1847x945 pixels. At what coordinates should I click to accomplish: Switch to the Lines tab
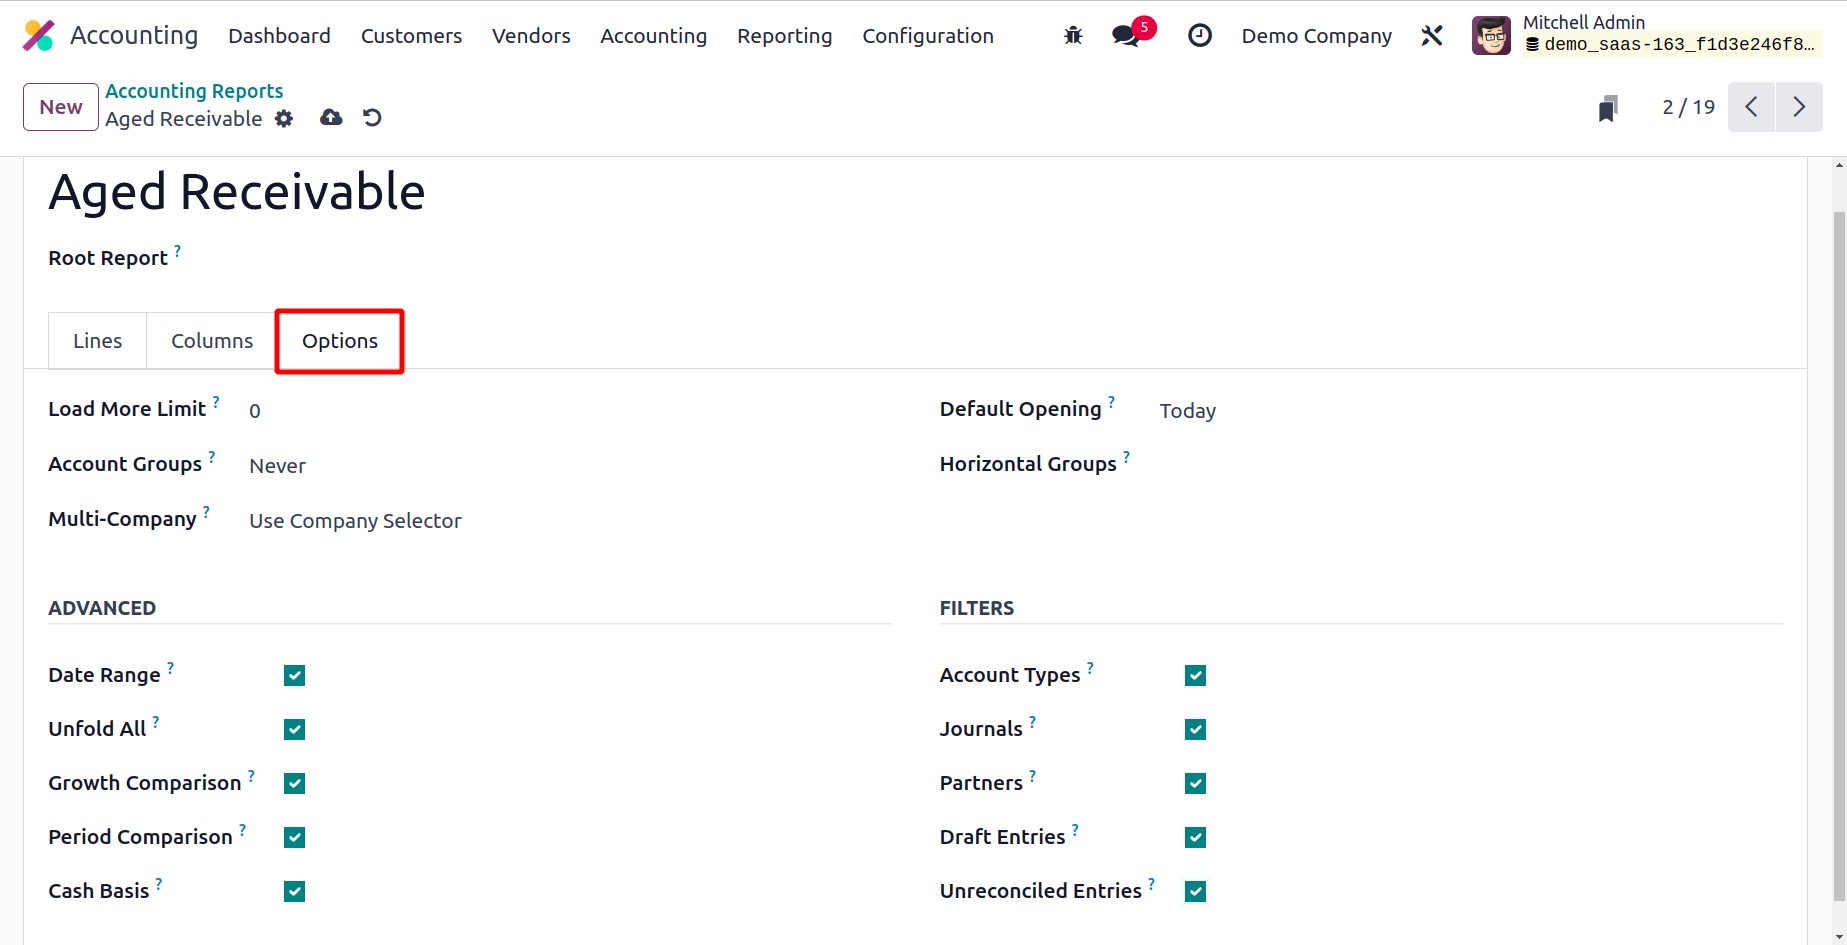point(98,341)
